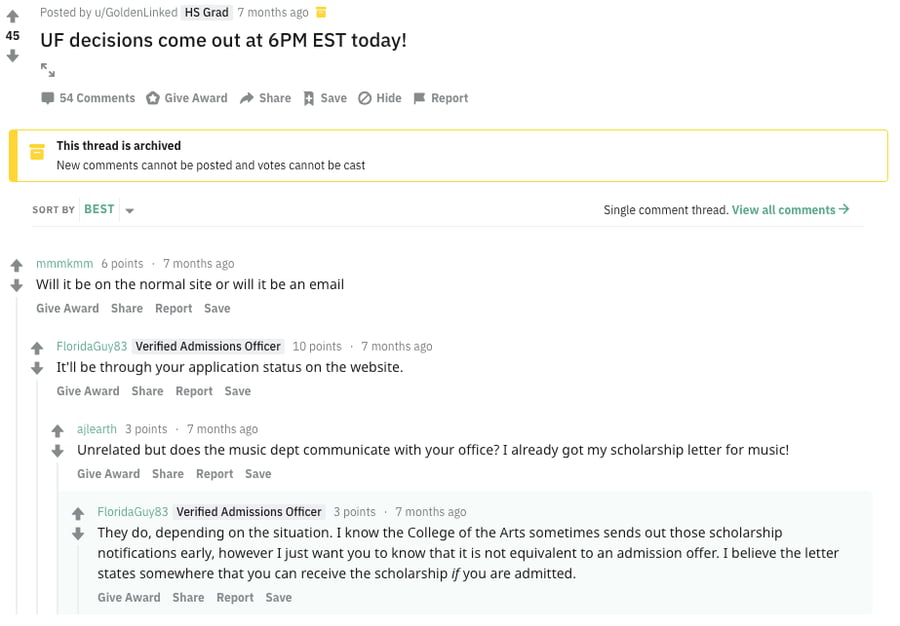Click the archived thread envelope icon

click(x=37, y=152)
